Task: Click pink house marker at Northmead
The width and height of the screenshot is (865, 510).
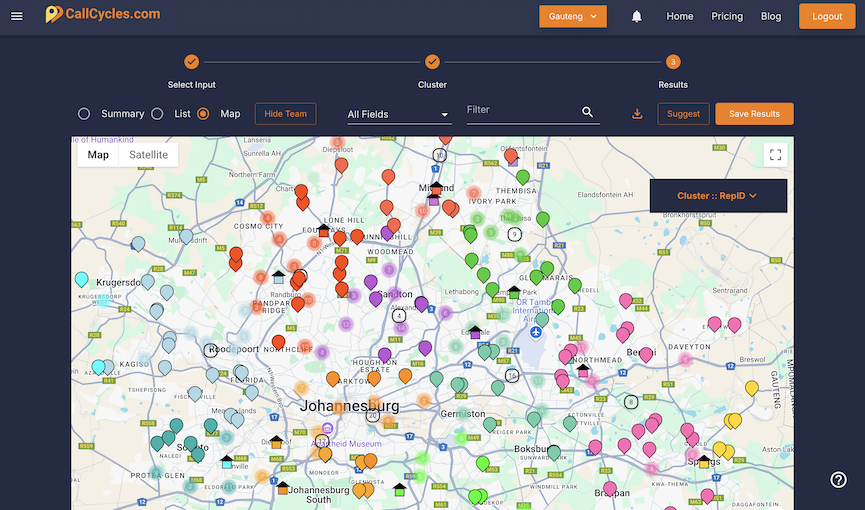Action: (583, 370)
